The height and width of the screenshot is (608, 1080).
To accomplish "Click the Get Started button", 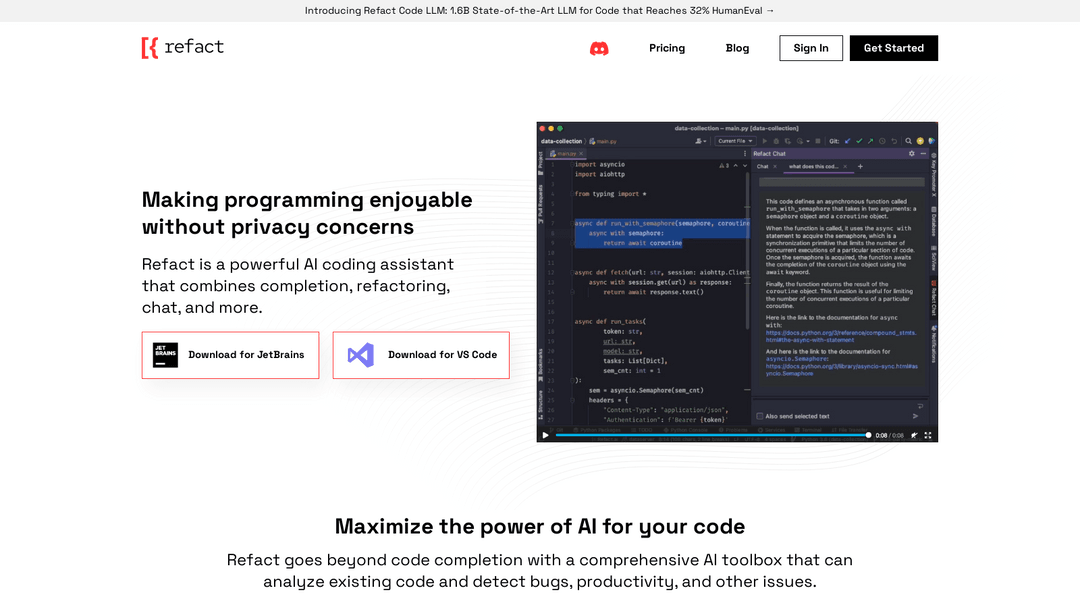I will pos(893,48).
